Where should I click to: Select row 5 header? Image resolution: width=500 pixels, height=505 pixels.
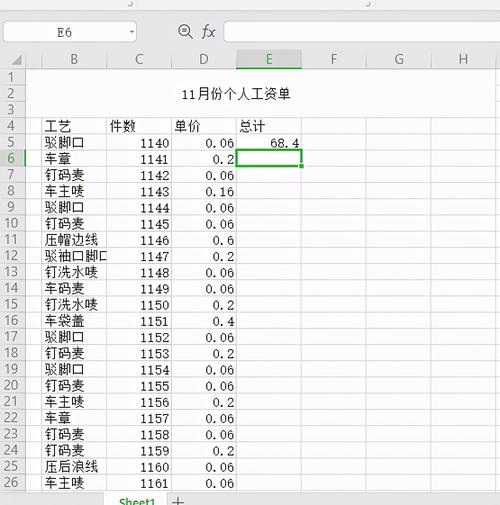tap(12, 142)
